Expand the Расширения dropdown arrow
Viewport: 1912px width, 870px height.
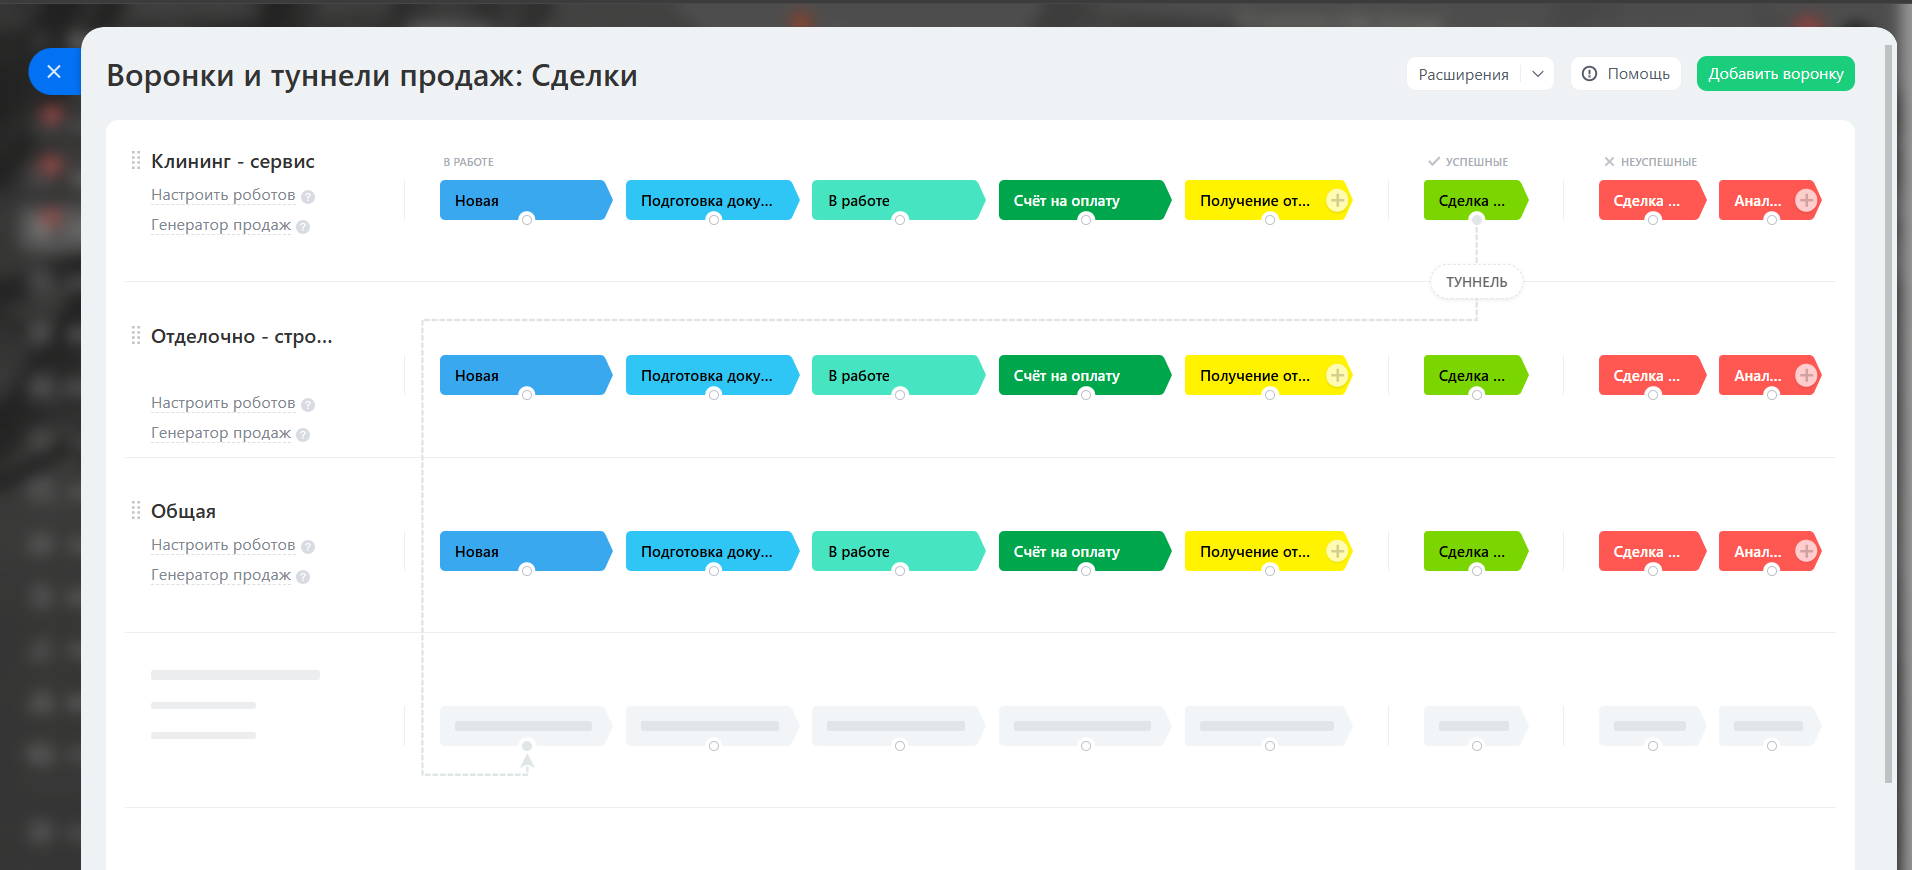point(1538,74)
